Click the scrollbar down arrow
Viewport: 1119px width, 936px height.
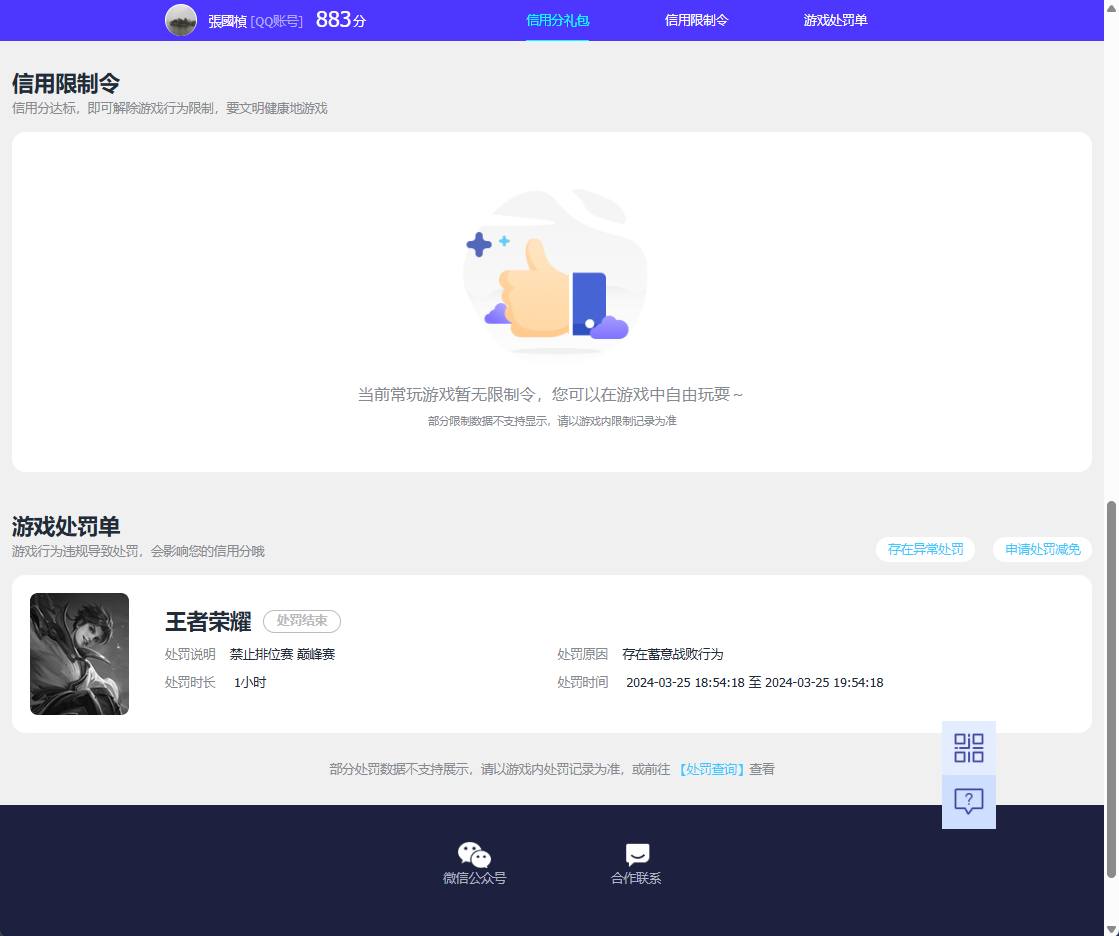[1110, 929]
